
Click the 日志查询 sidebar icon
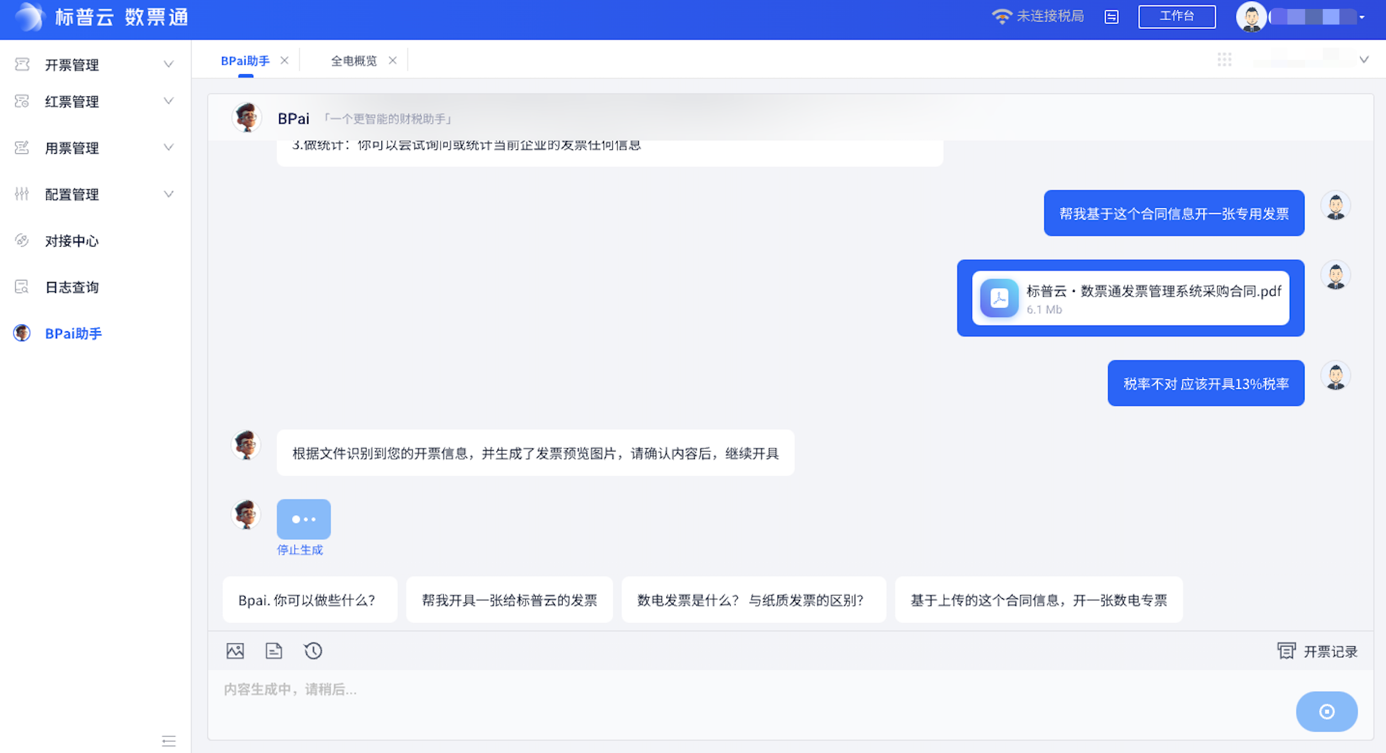[x=22, y=287]
